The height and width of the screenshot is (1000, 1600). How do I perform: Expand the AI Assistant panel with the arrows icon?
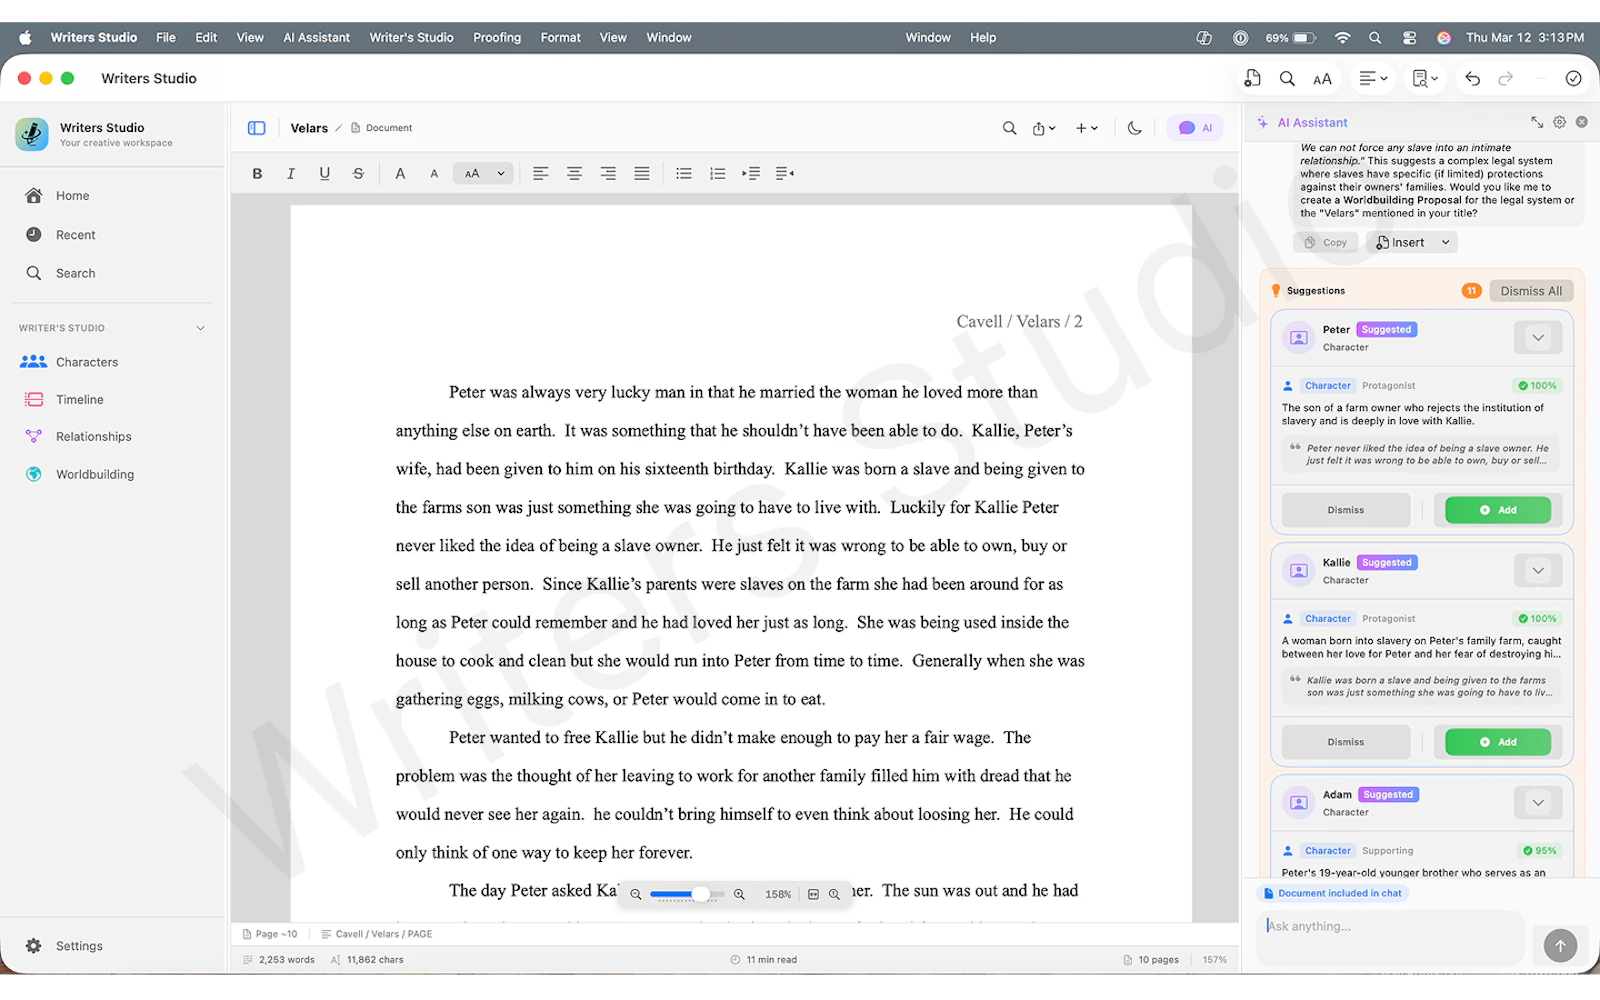point(1537,122)
